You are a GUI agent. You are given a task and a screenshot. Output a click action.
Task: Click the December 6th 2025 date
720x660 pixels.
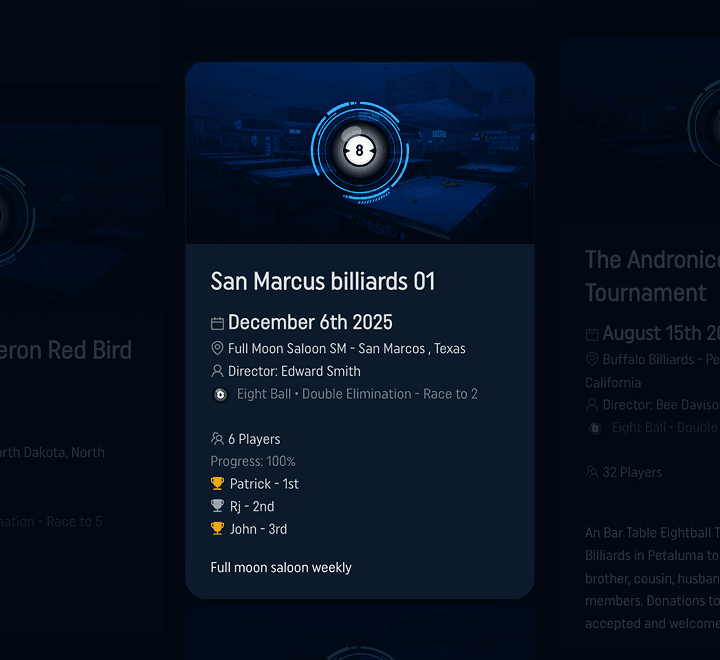coord(310,322)
